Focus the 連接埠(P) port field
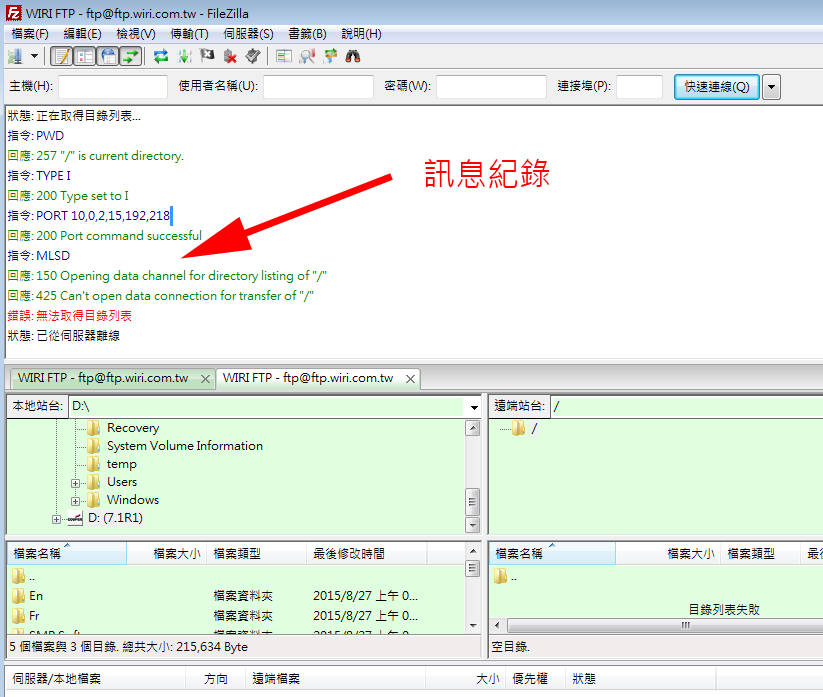The height and width of the screenshot is (697, 823). [x=639, y=87]
